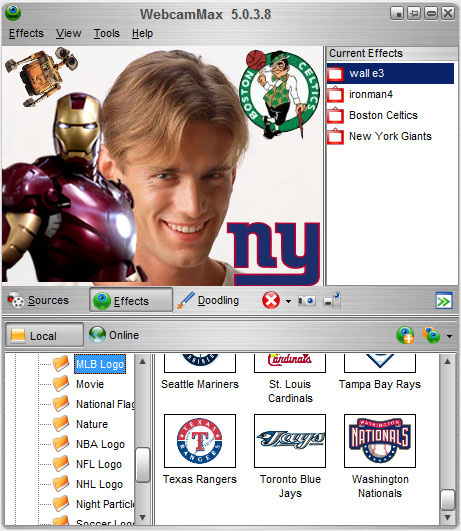The width and height of the screenshot is (461, 531).
Task: Click effects gallery scrollbar up arrow
Action: coord(447,361)
